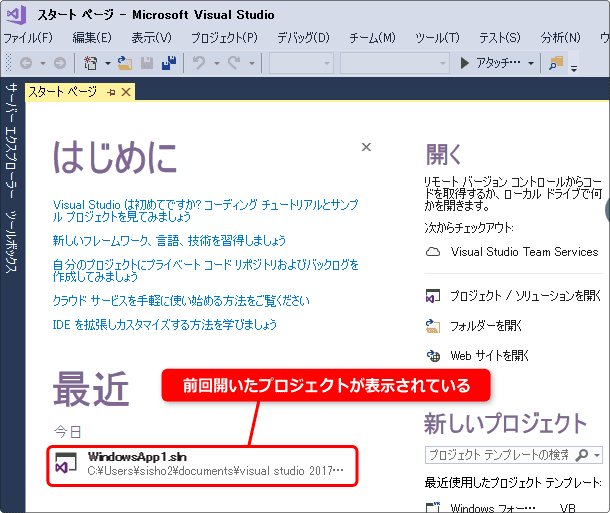Open the coding tutorials and samples link
The image size is (610, 513).
[x=205, y=210]
